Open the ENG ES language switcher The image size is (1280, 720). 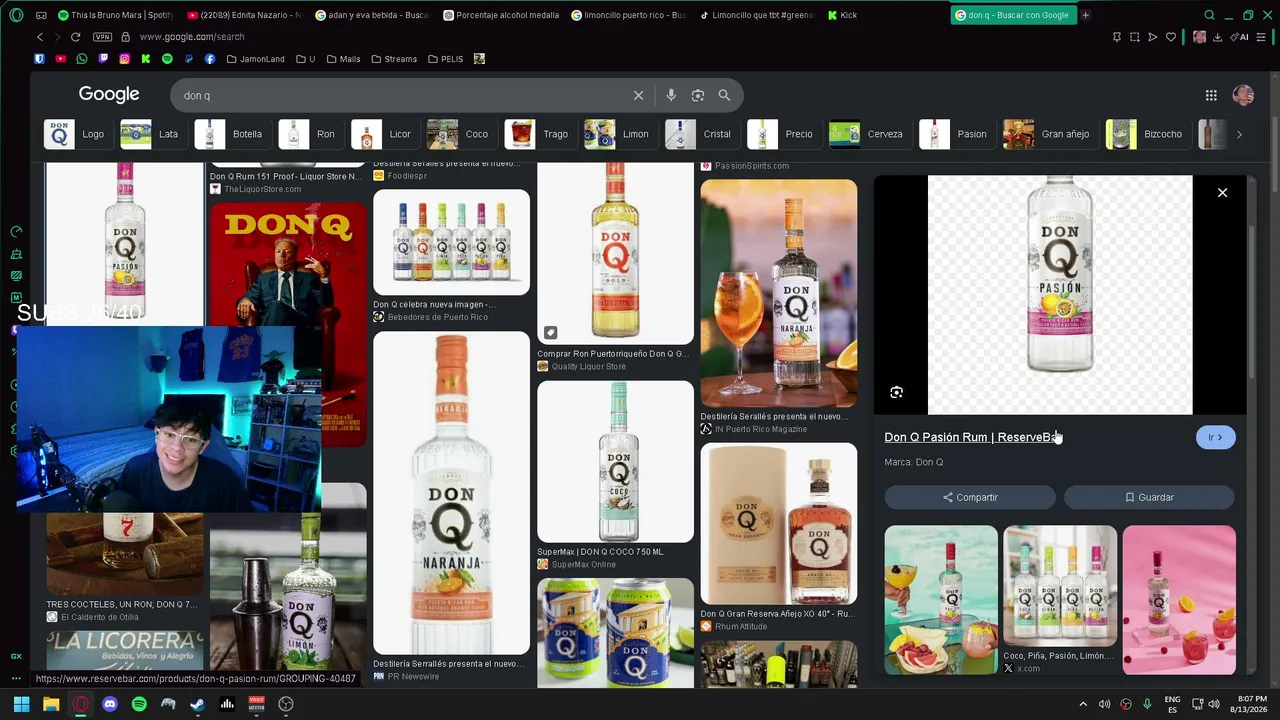pos(1173,704)
